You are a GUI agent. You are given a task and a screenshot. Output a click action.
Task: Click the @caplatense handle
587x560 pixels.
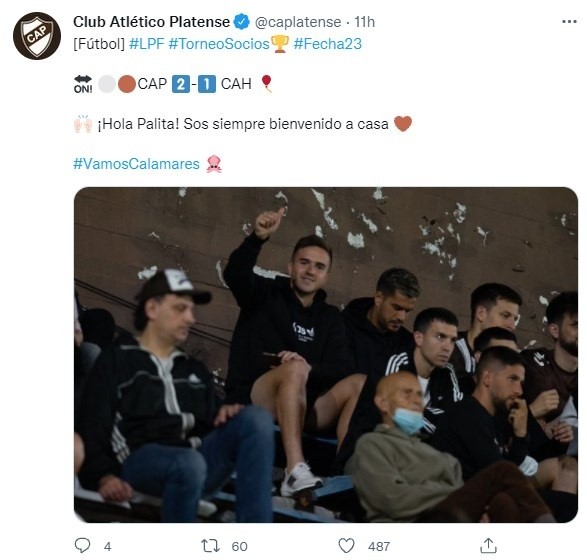[x=298, y=22]
